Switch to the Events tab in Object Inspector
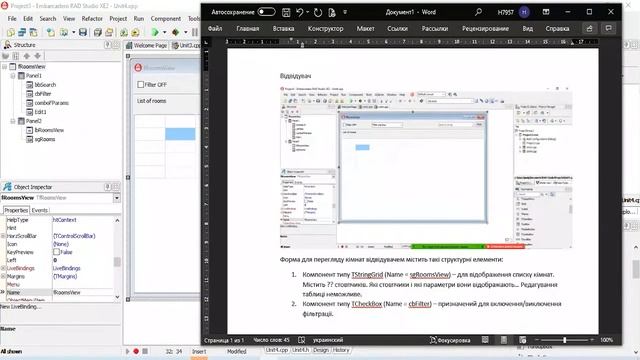This screenshot has height=360, width=640. 40,210
